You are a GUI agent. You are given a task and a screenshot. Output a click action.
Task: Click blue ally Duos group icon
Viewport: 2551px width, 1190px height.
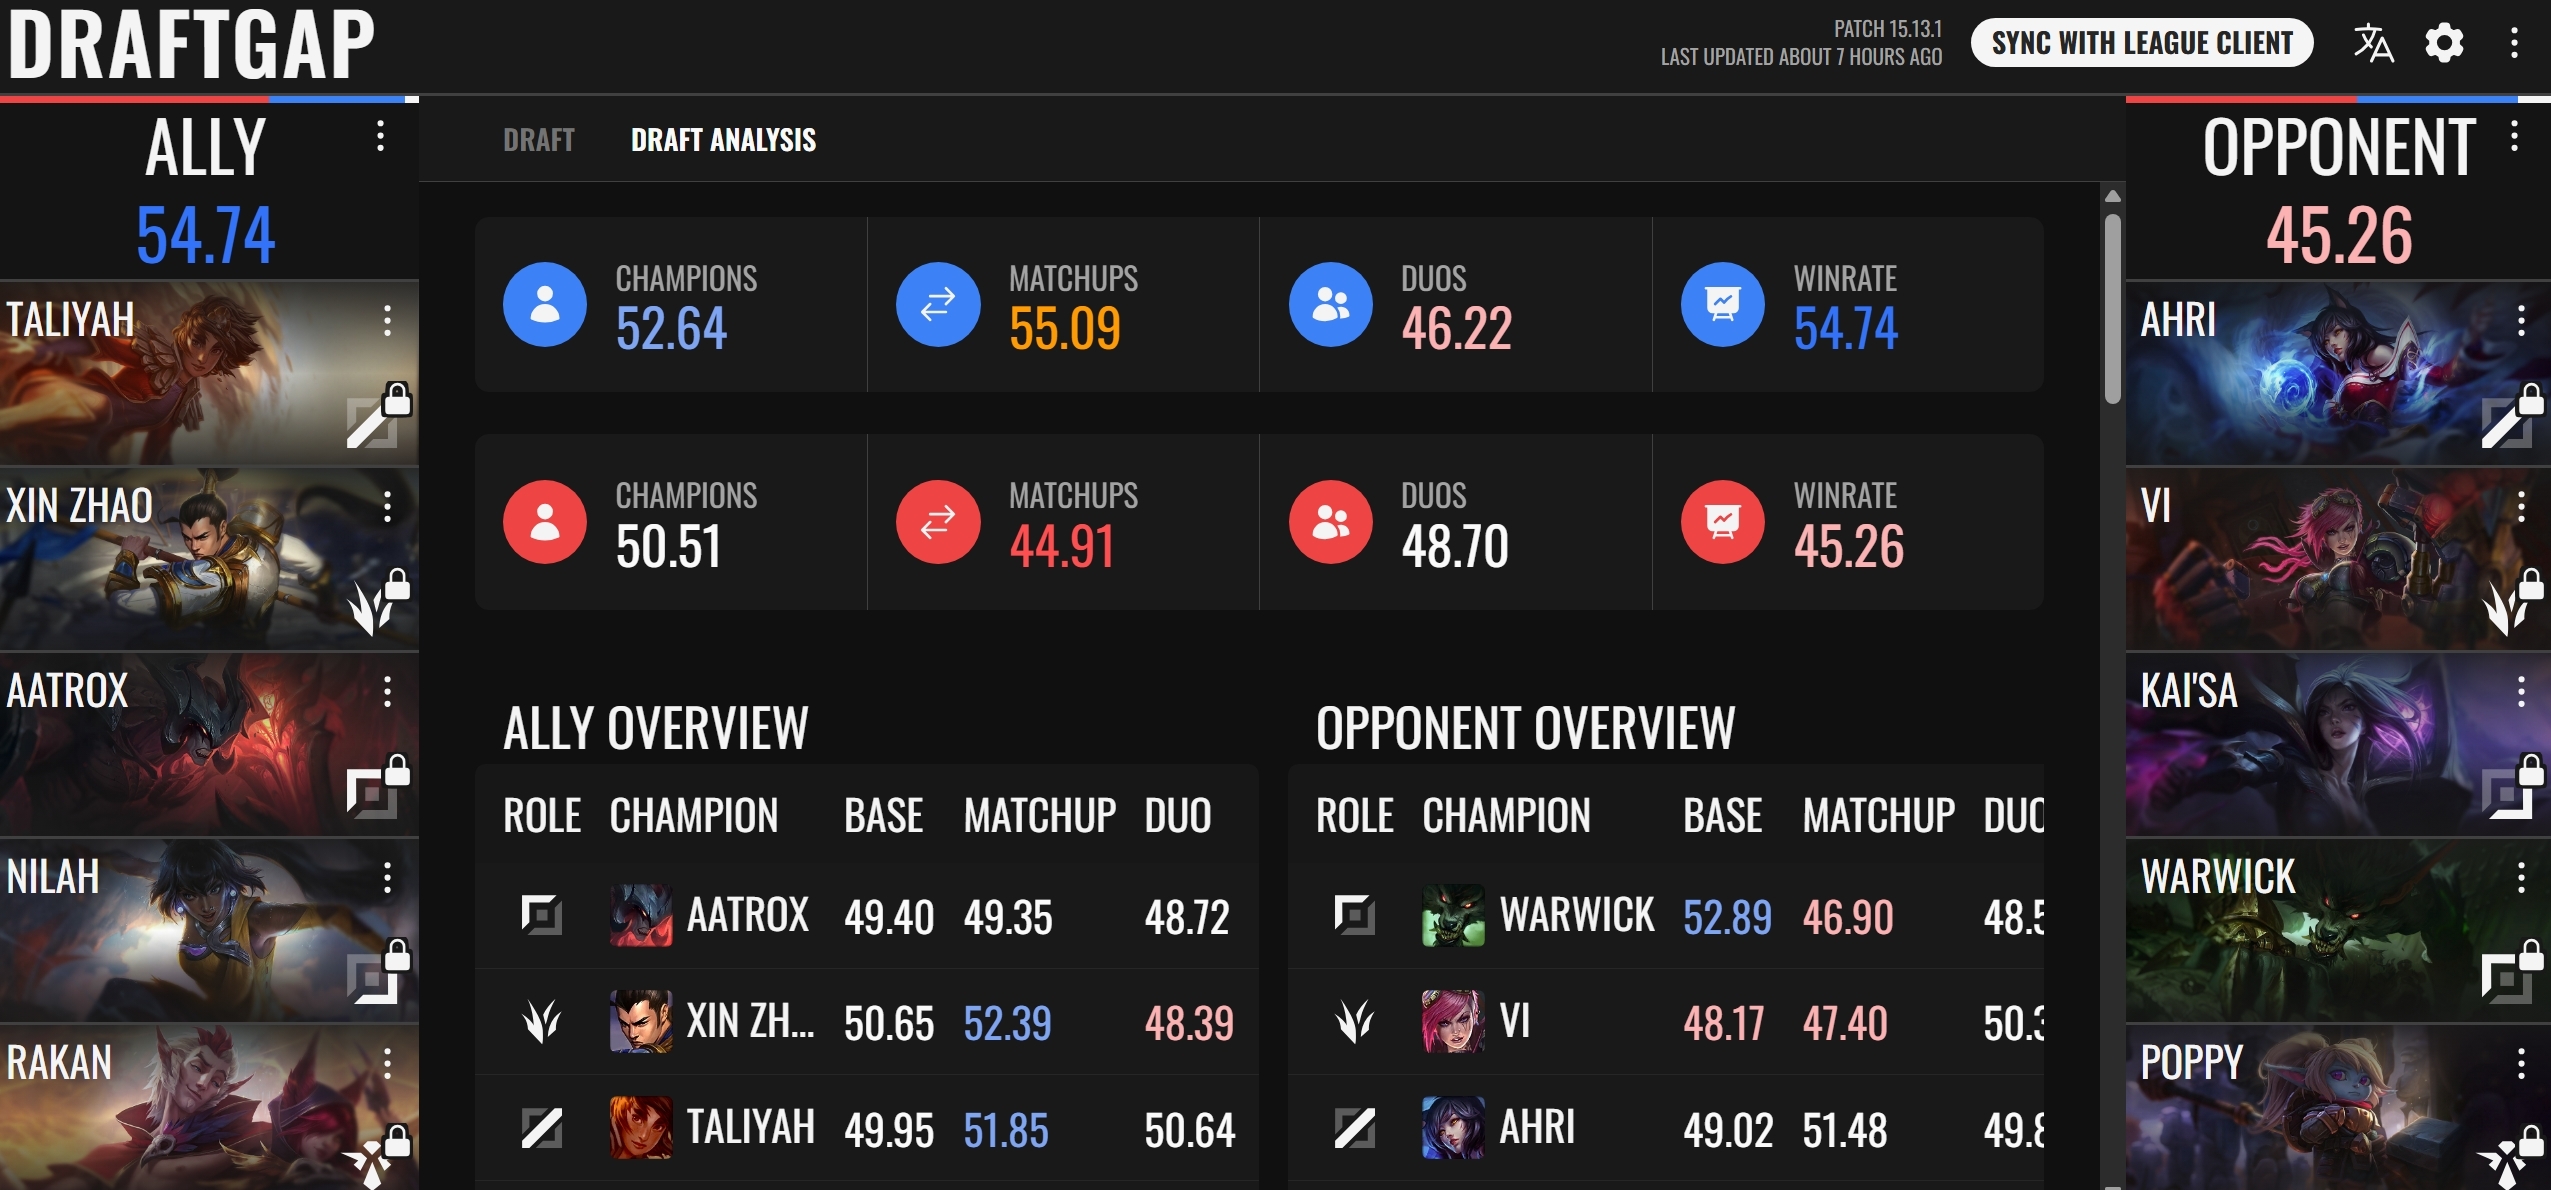pyautogui.click(x=1330, y=304)
